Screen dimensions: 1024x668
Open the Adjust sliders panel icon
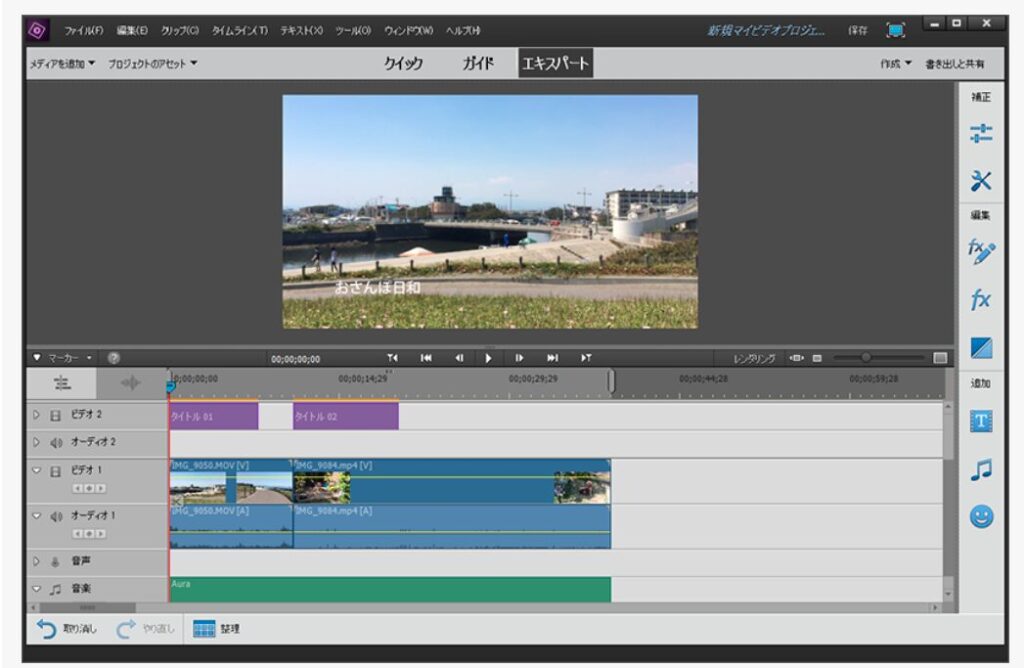981,134
